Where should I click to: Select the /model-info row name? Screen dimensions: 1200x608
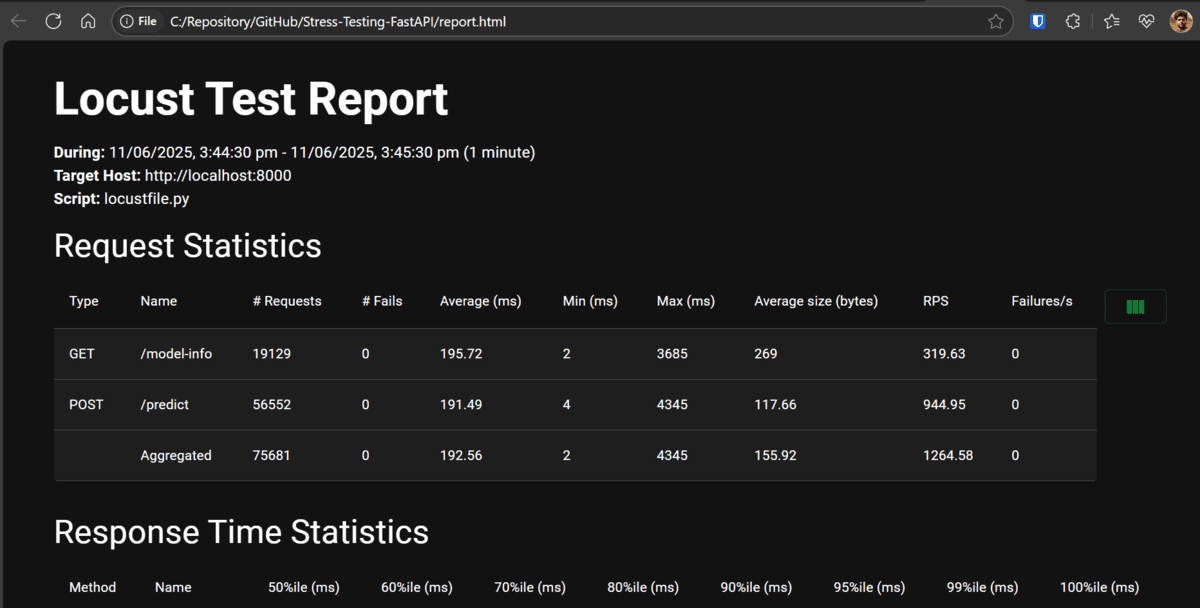176,354
